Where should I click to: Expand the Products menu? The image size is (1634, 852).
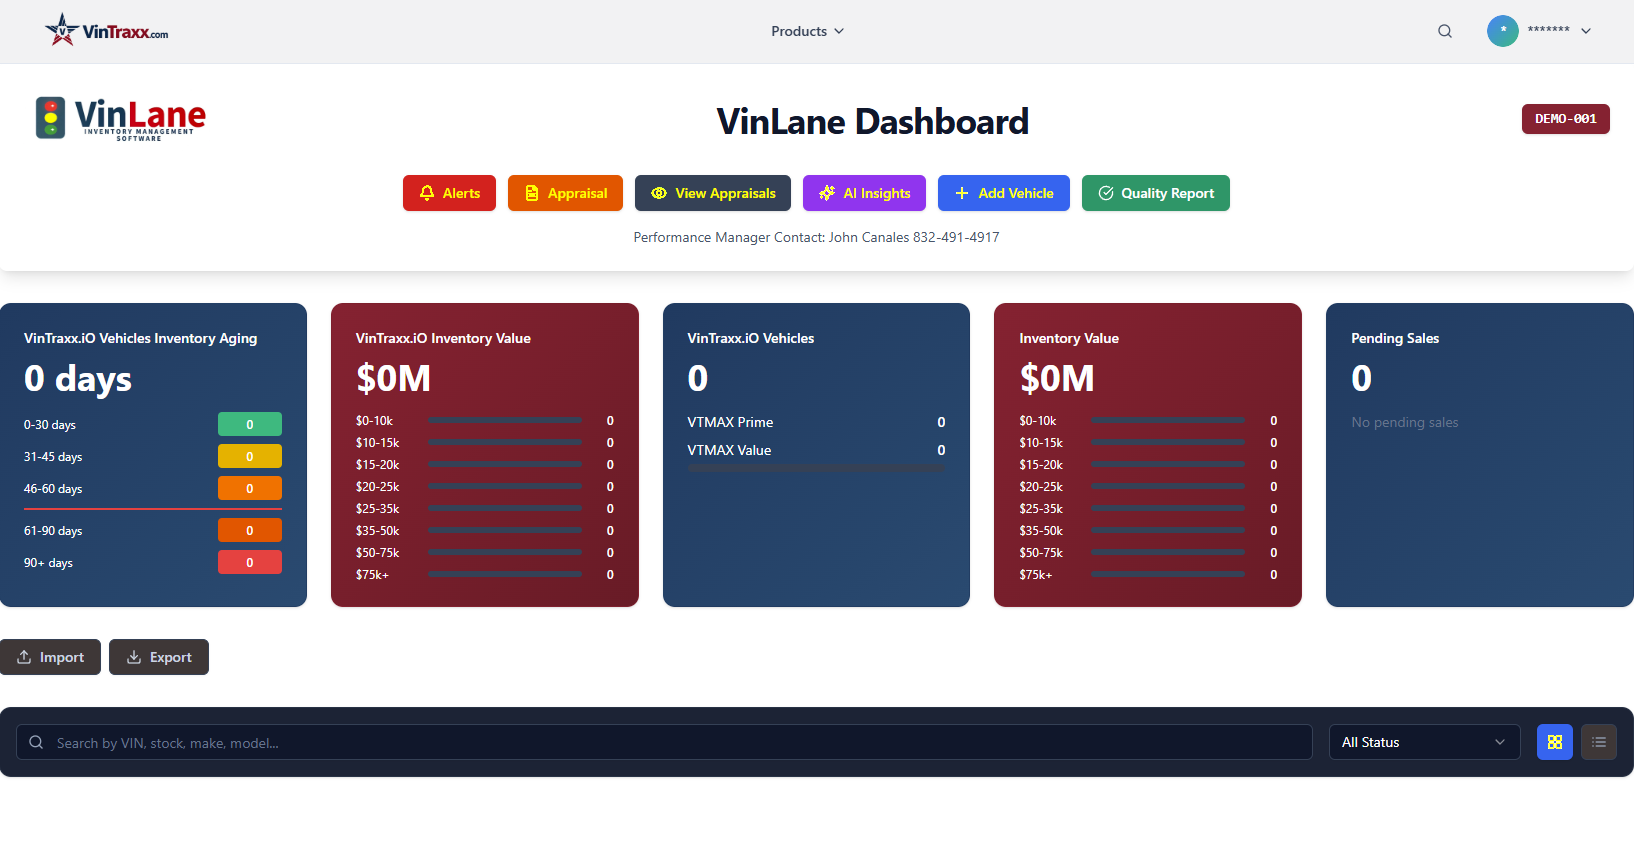(x=807, y=31)
